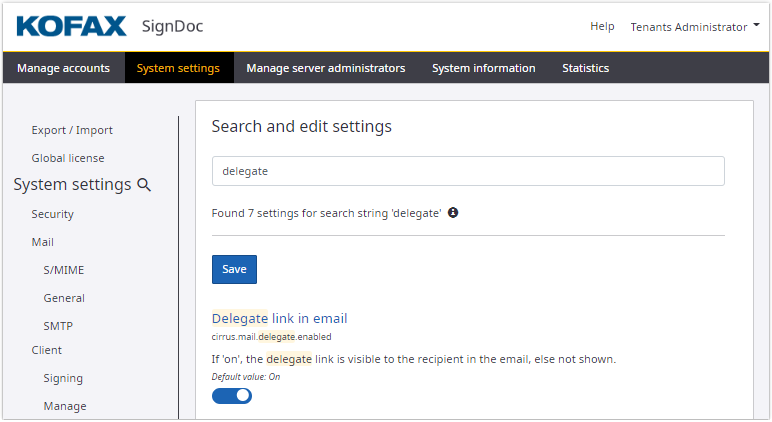Select S/MIME under Mail

tap(63, 270)
